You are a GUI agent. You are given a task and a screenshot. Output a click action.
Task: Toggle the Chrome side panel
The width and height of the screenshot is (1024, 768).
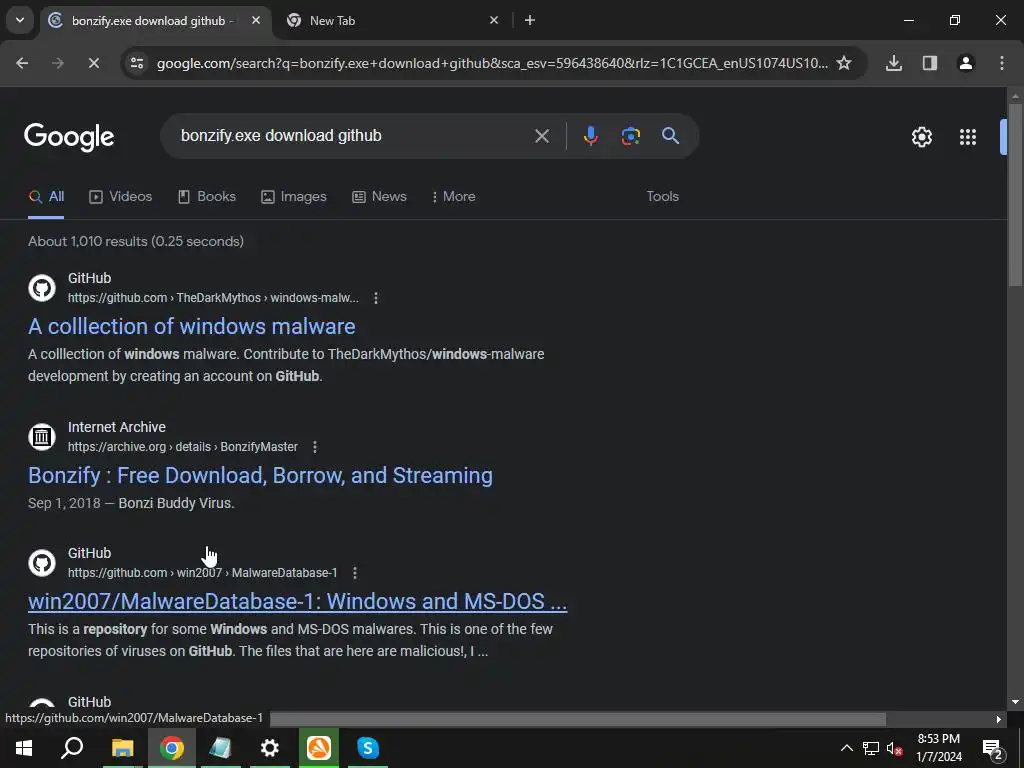[930, 63]
